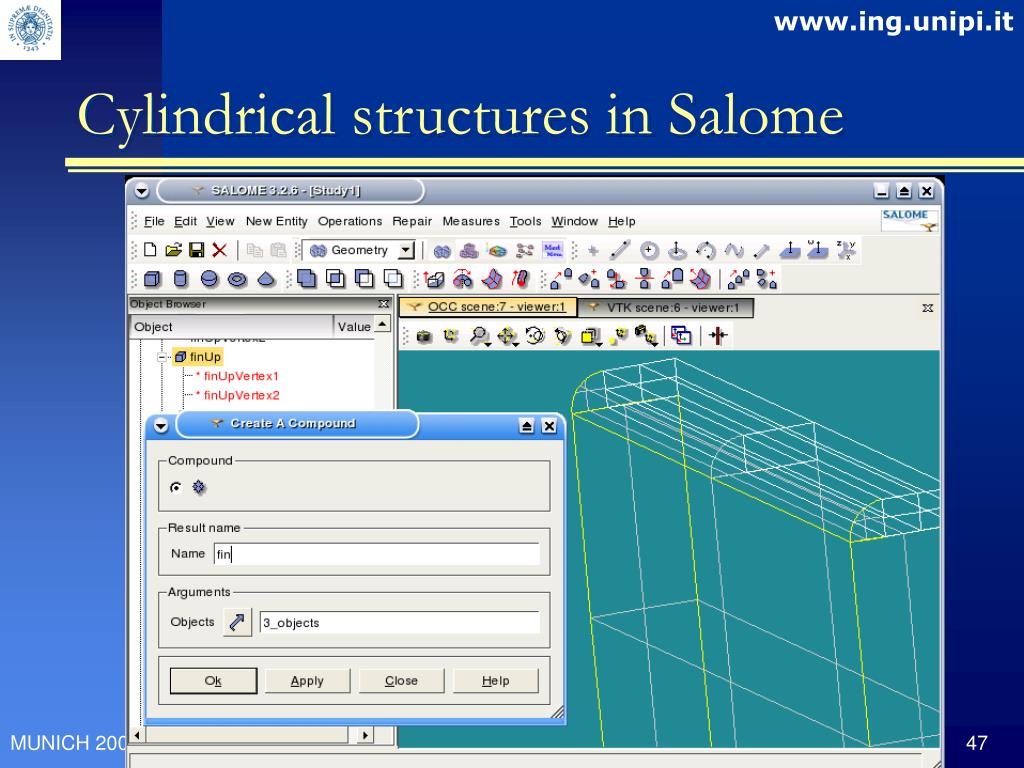Switch to OCC scene:7 viewer tab
The width and height of the screenshot is (1024, 768).
(x=488, y=307)
